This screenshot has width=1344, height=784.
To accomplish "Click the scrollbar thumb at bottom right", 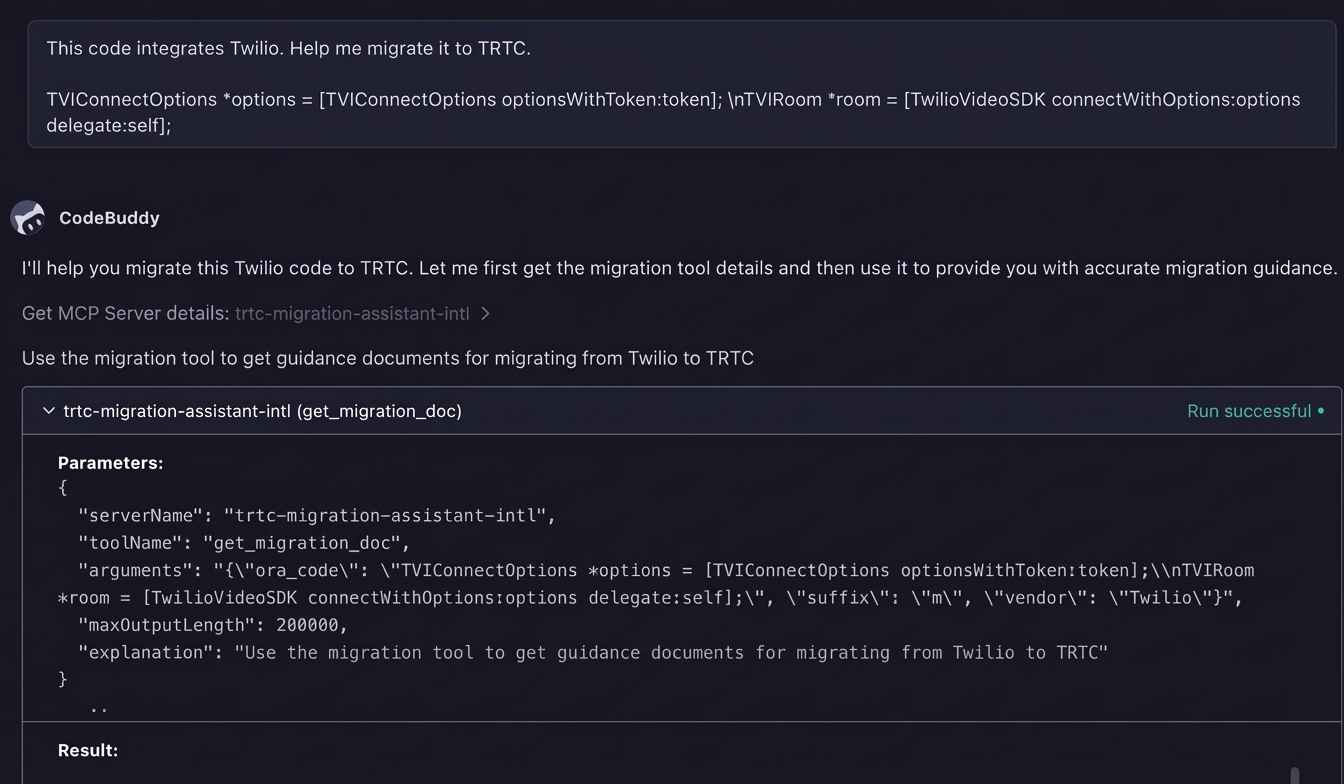I will [1295, 775].
